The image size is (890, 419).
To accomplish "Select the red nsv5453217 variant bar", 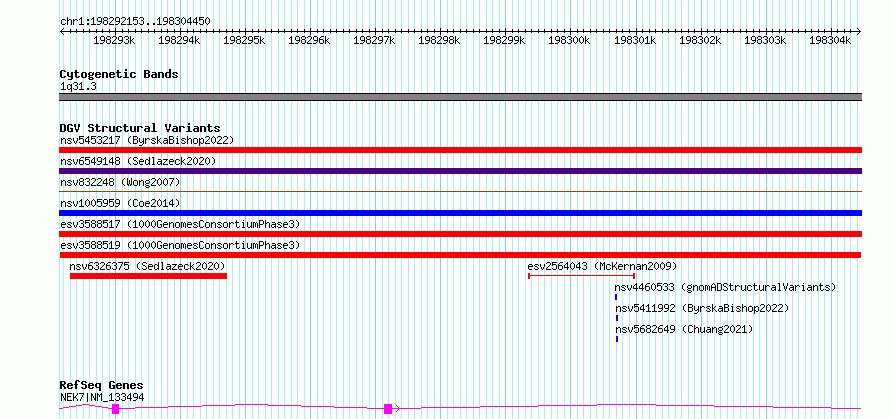I will tap(461, 150).
